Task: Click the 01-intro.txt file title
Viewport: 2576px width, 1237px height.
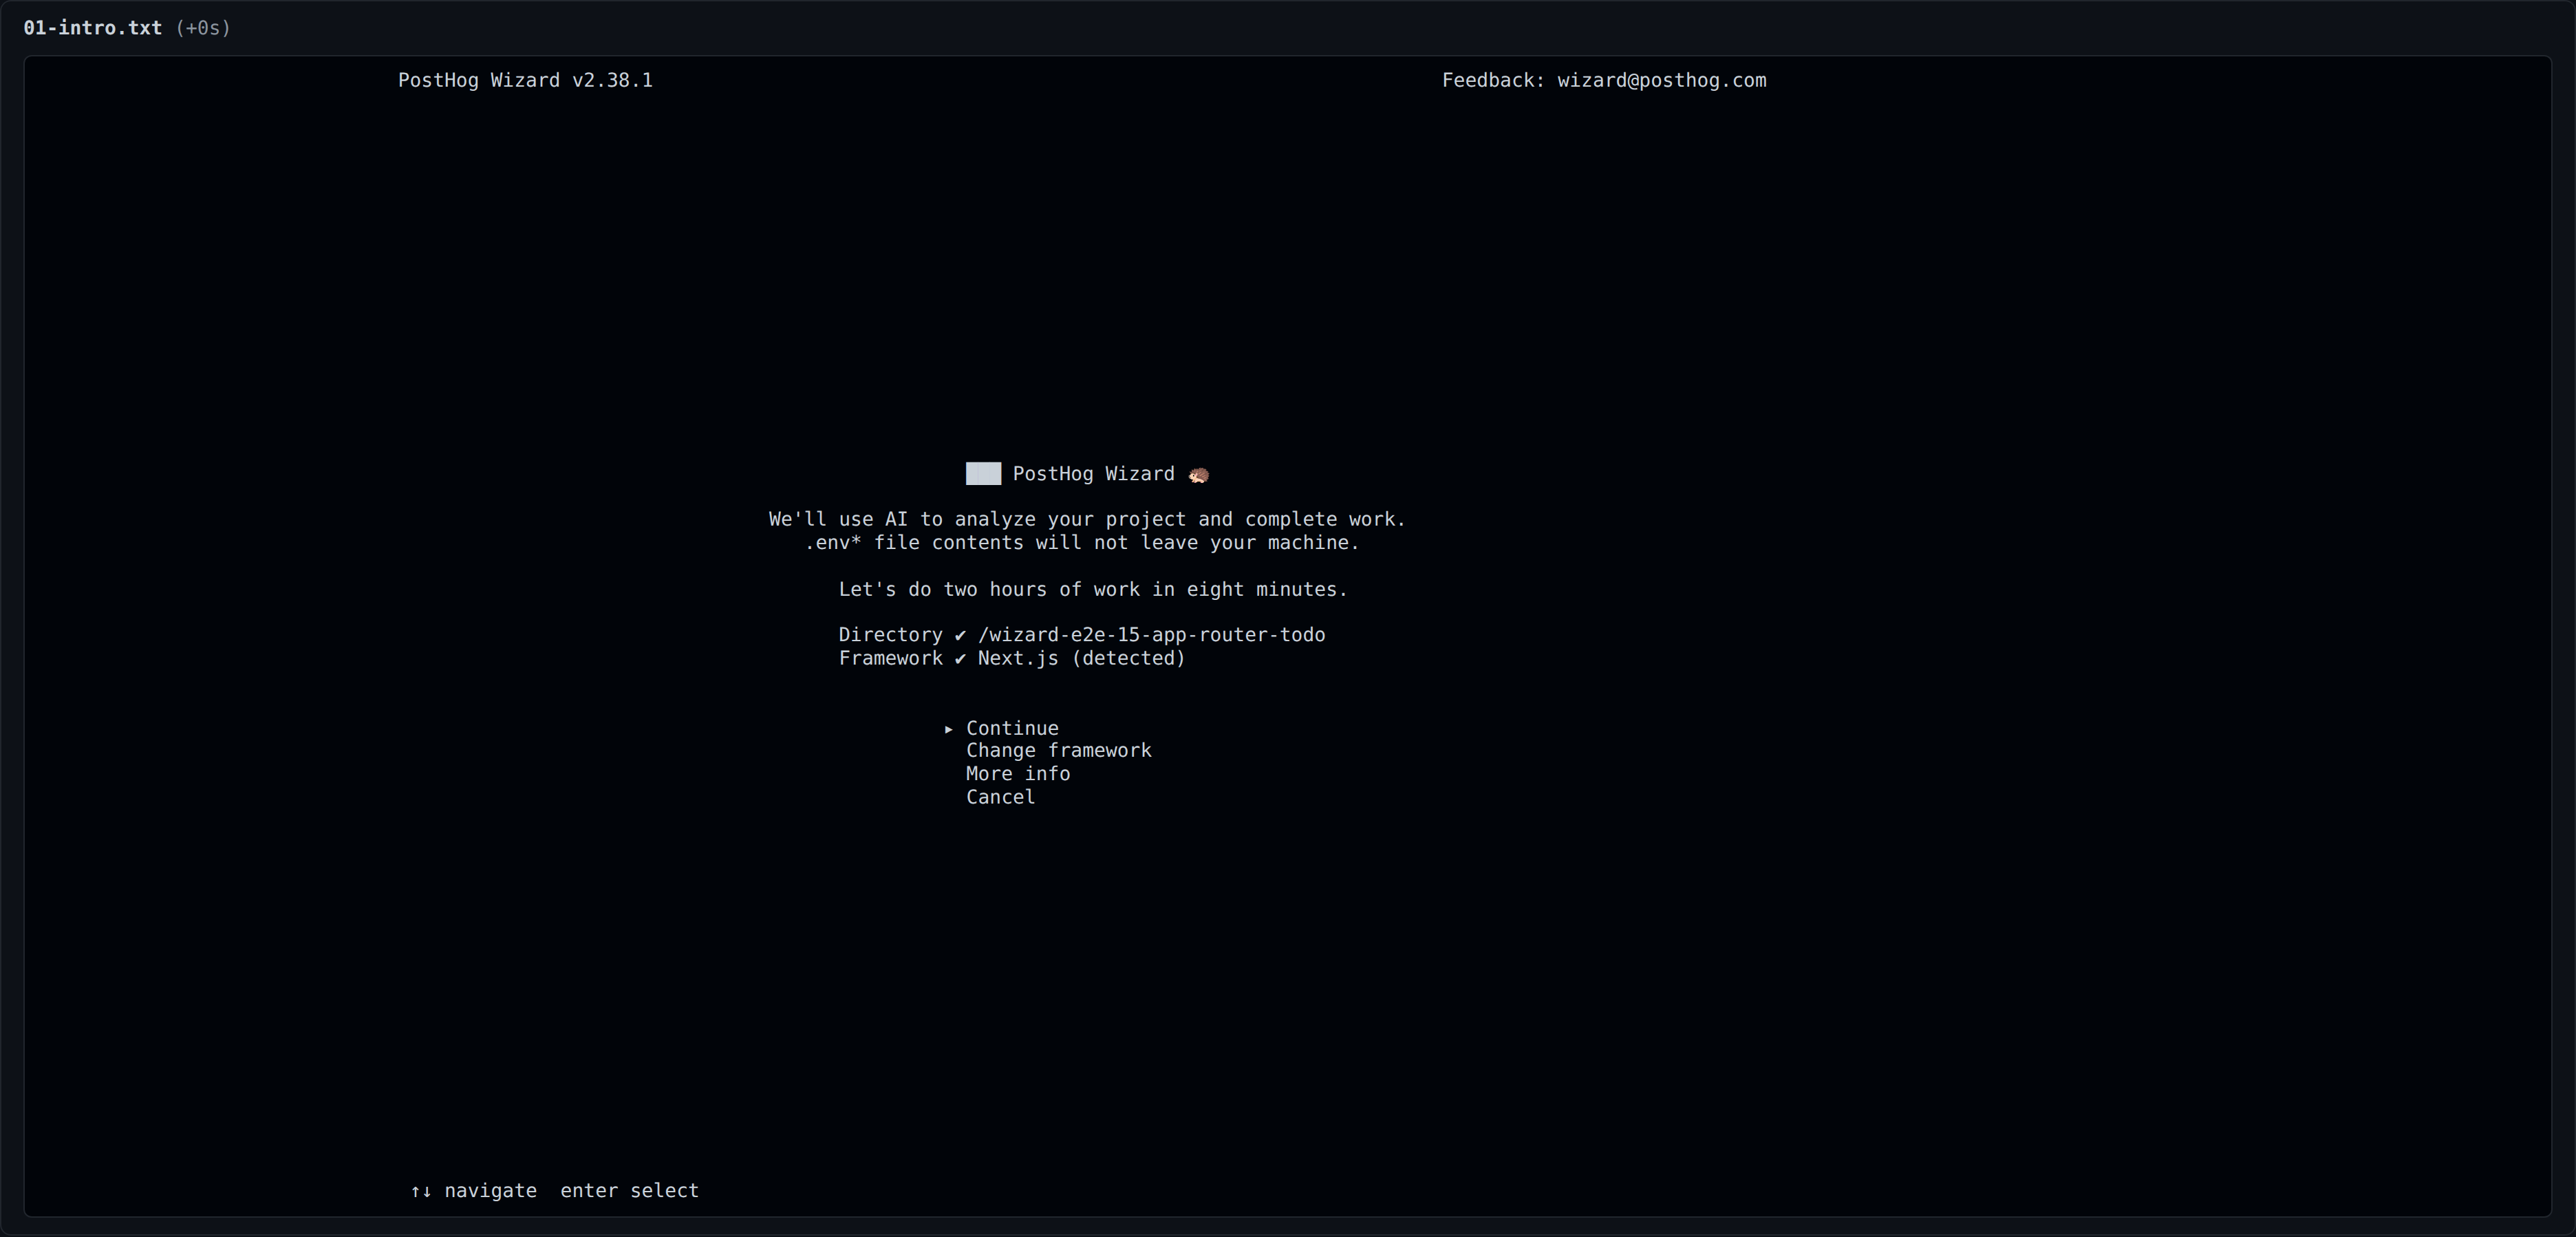Action: point(93,28)
